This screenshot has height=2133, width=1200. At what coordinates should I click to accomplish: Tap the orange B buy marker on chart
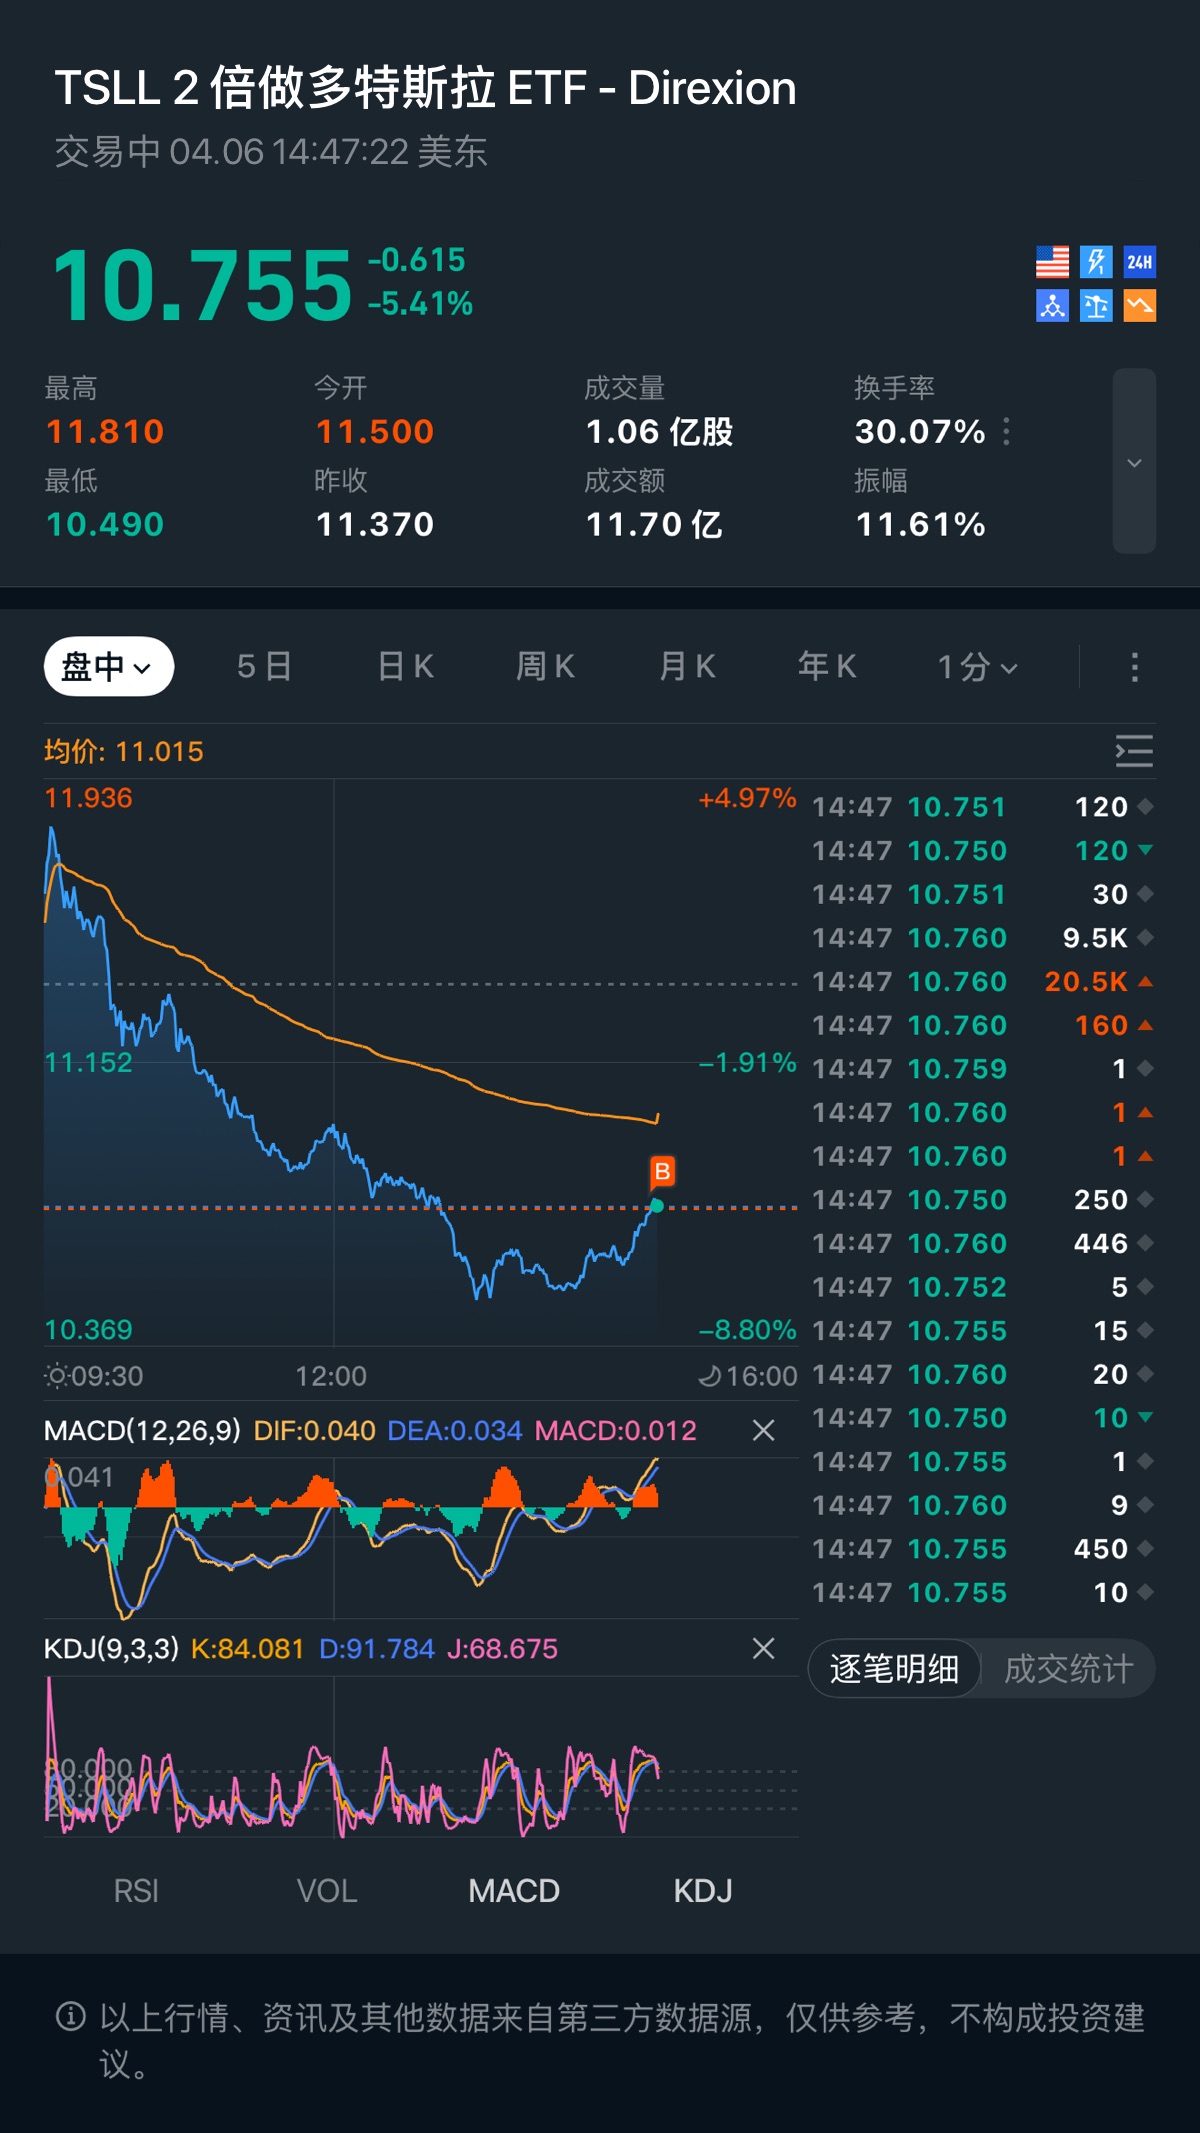662,1171
